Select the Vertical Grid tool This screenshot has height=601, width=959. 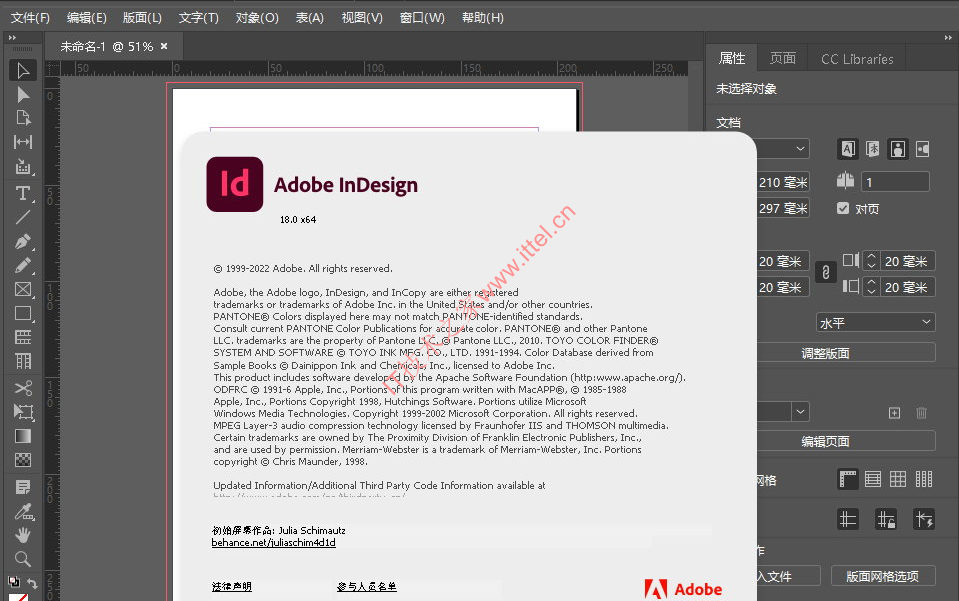pos(23,361)
